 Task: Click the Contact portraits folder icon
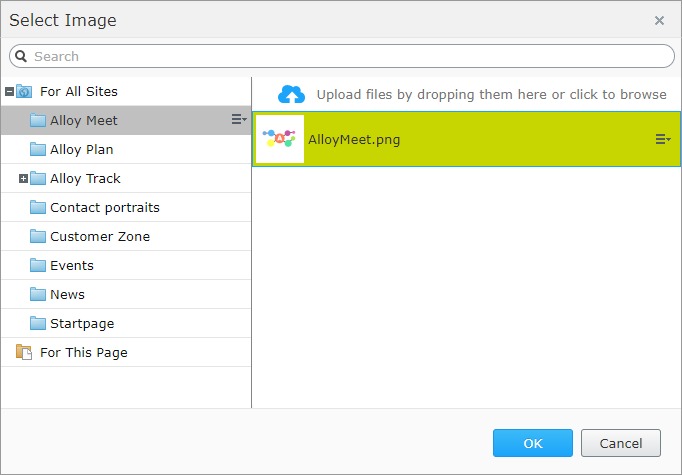(x=38, y=208)
